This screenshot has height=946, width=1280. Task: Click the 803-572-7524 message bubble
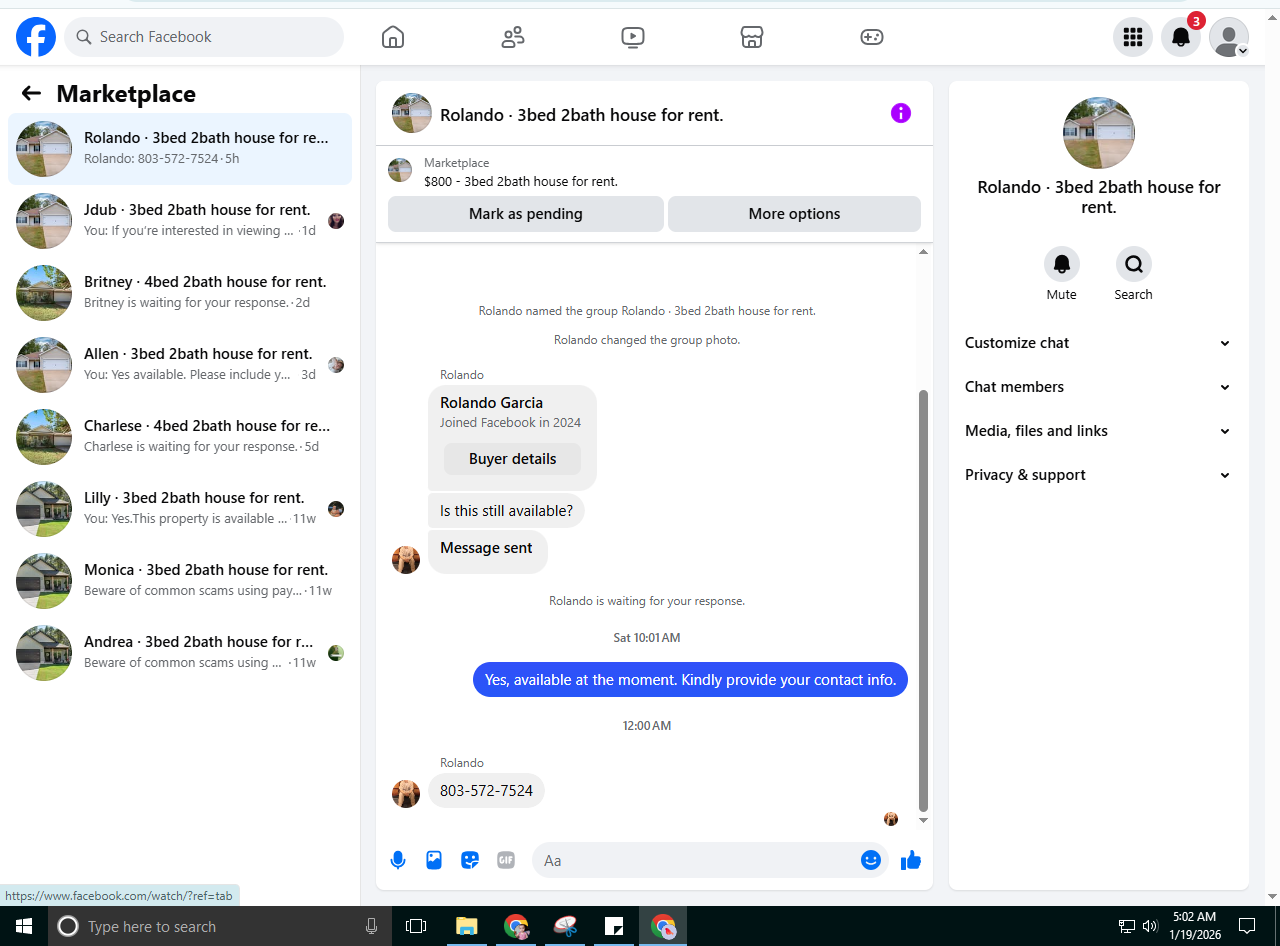tap(486, 791)
